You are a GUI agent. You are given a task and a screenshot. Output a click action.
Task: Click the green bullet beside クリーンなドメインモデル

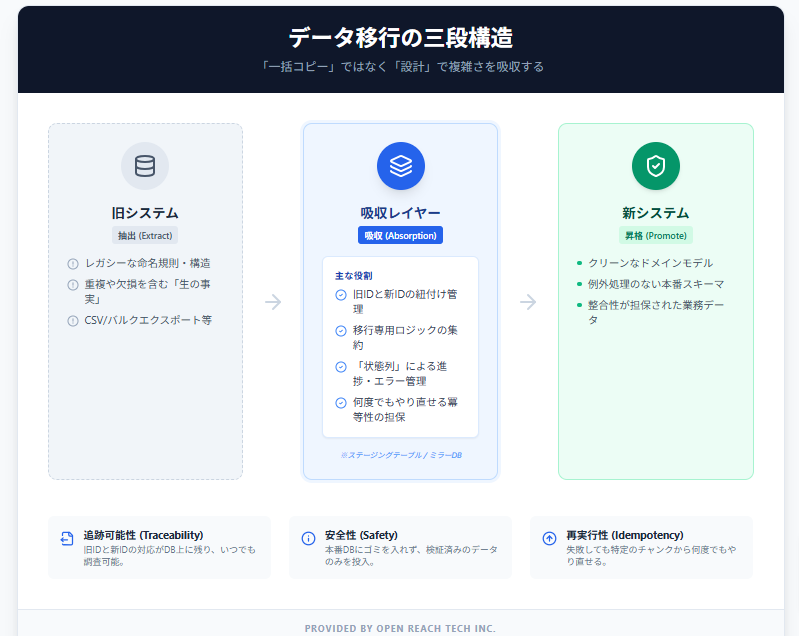point(579,263)
